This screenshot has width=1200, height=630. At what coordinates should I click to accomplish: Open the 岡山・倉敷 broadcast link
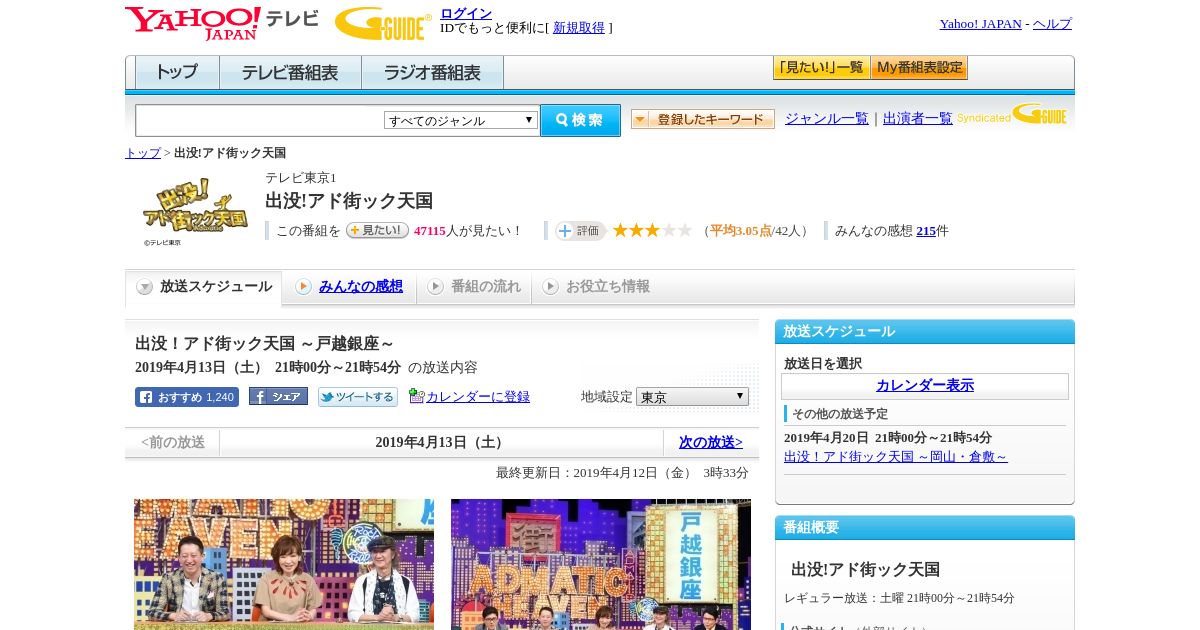[896, 457]
